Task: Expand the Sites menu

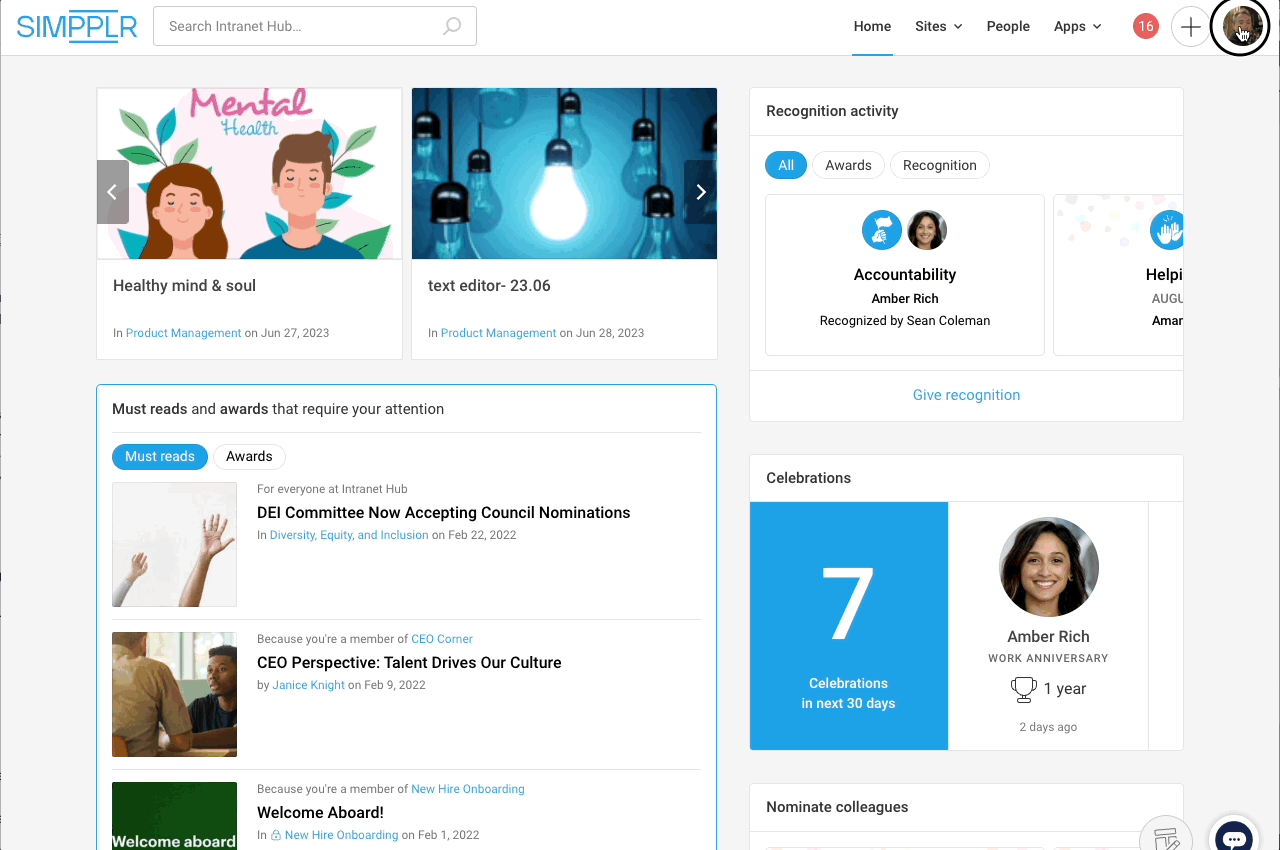Action: (x=938, y=26)
